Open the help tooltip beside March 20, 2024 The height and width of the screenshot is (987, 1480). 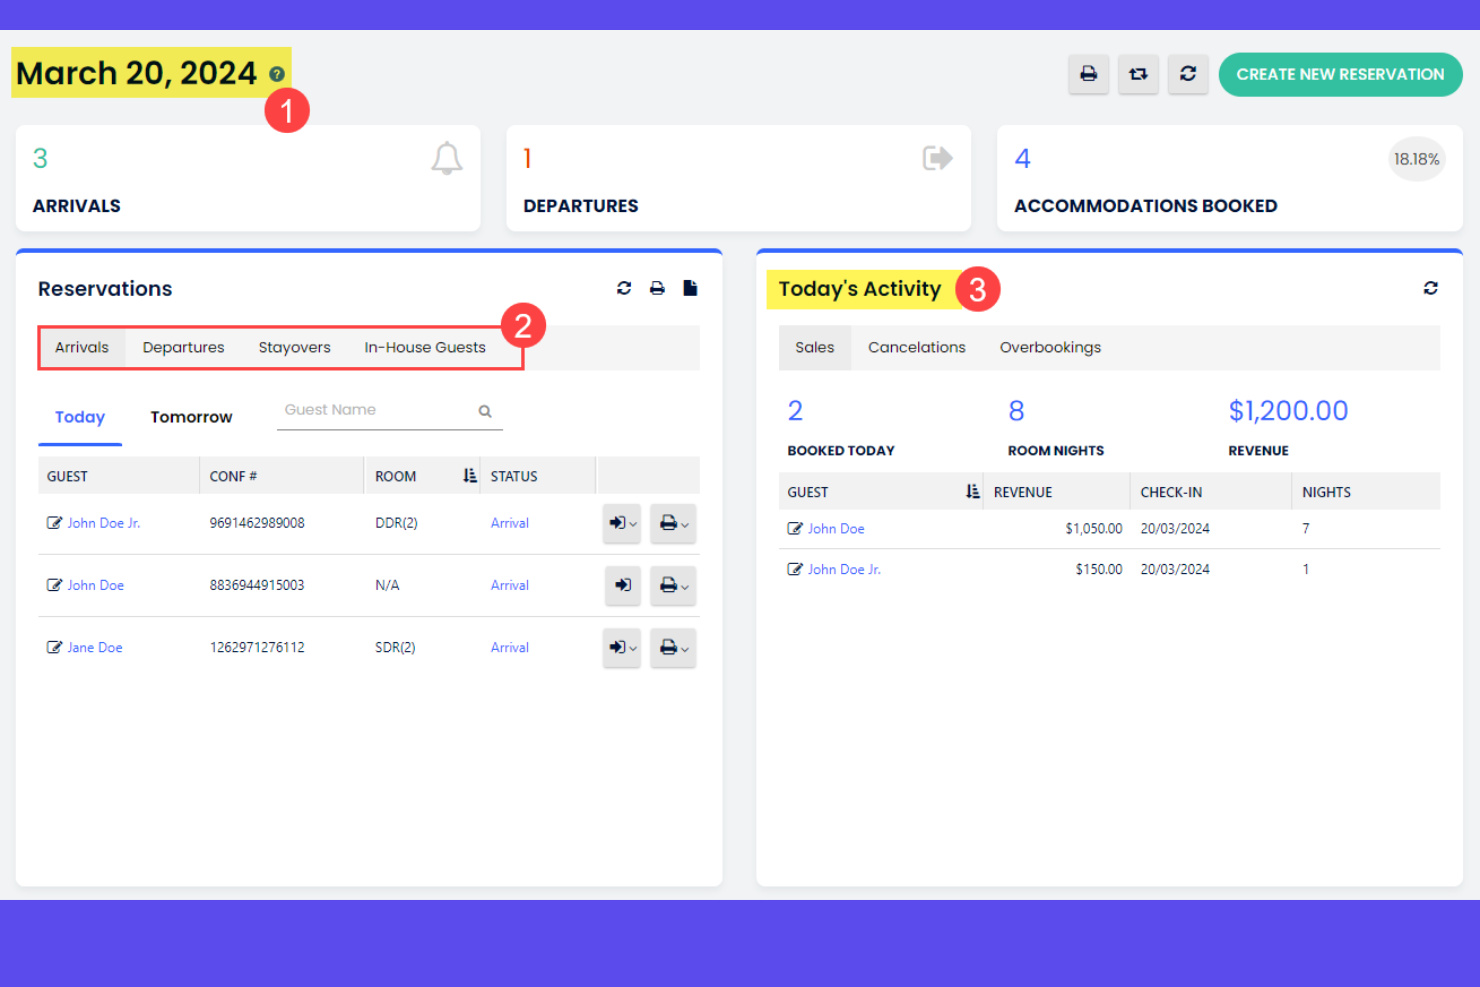tap(277, 73)
